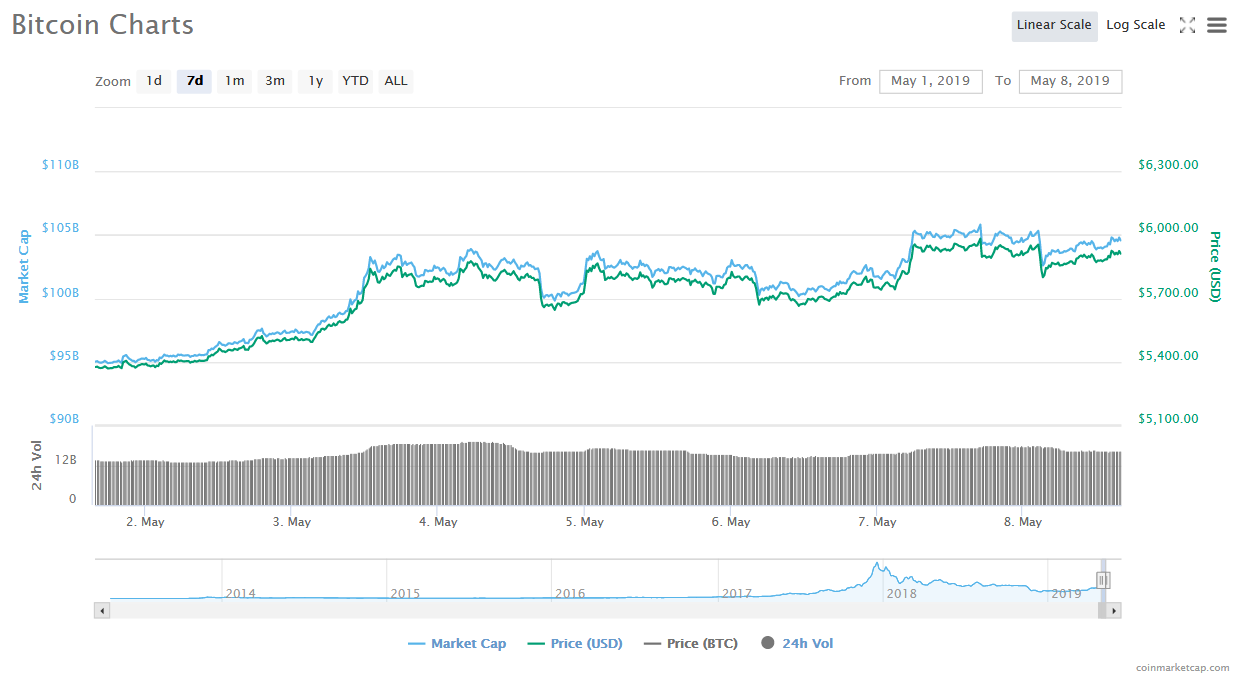Screen dimensions: 1240x676
Task: Set zoom range to ALL
Action: [396, 81]
